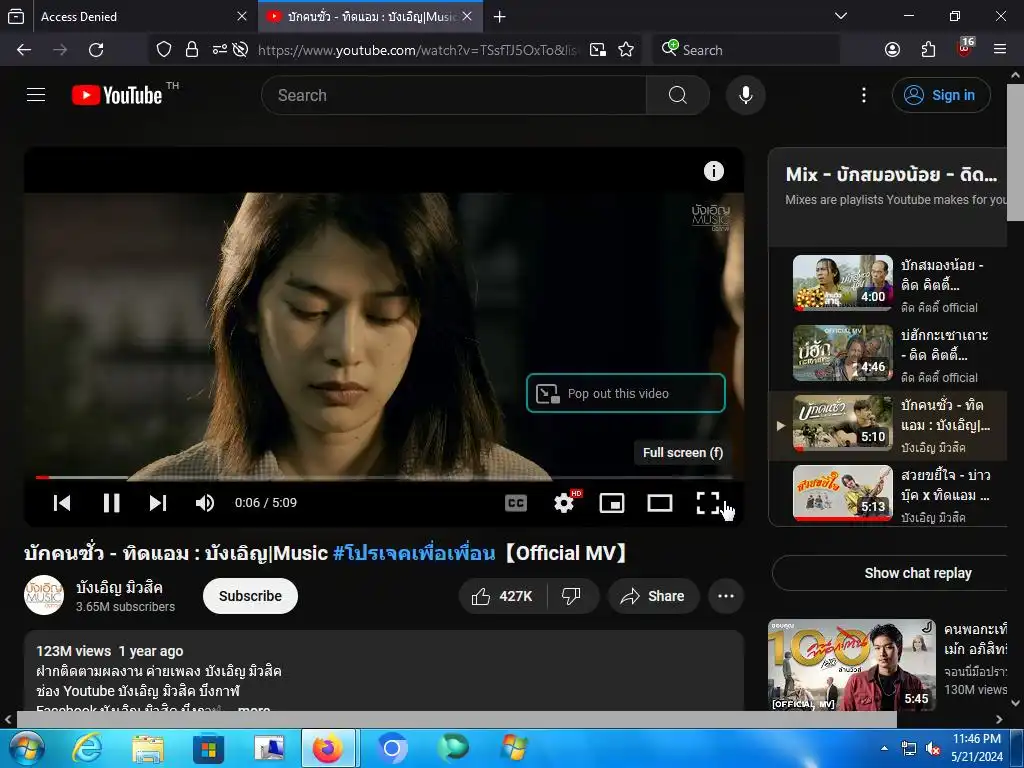Play บ่ฮักกะเซาเถาะ playlist item thumbnail

click(x=842, y=353)
